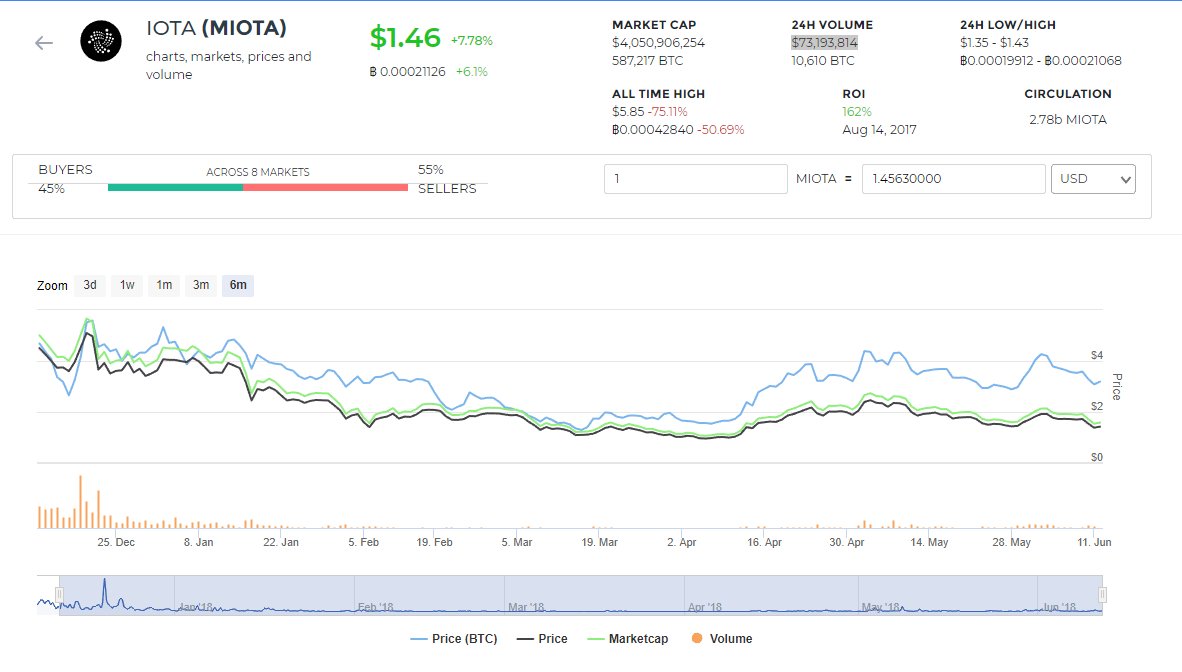Click the IOTA (MIOTA) heading
The height and width of the screenshot is (672, 1182).
pyautogui.click(x=216, y=28)
